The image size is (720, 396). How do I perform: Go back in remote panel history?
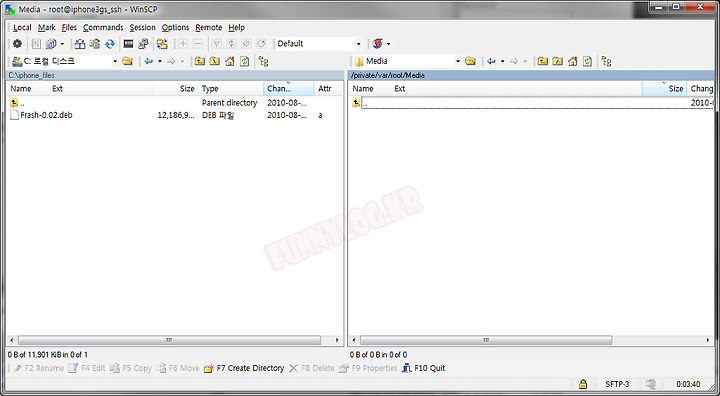point(491,61)
